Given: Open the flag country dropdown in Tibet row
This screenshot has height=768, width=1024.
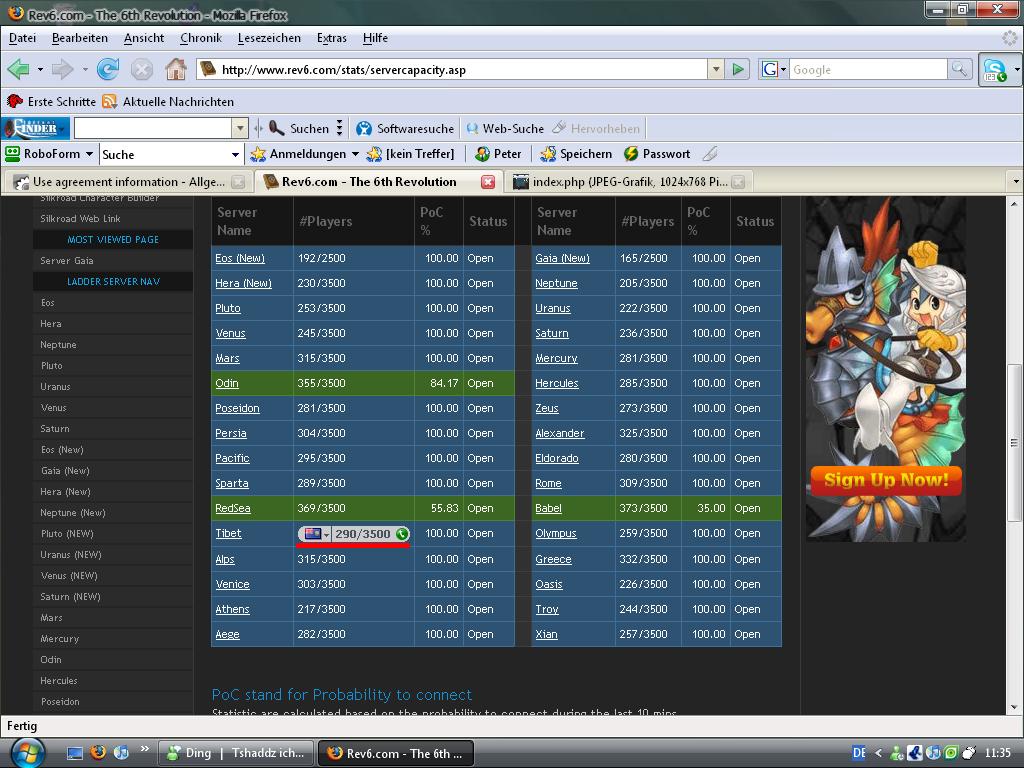Looking at the screenshot, I should [x=326, y=534].
